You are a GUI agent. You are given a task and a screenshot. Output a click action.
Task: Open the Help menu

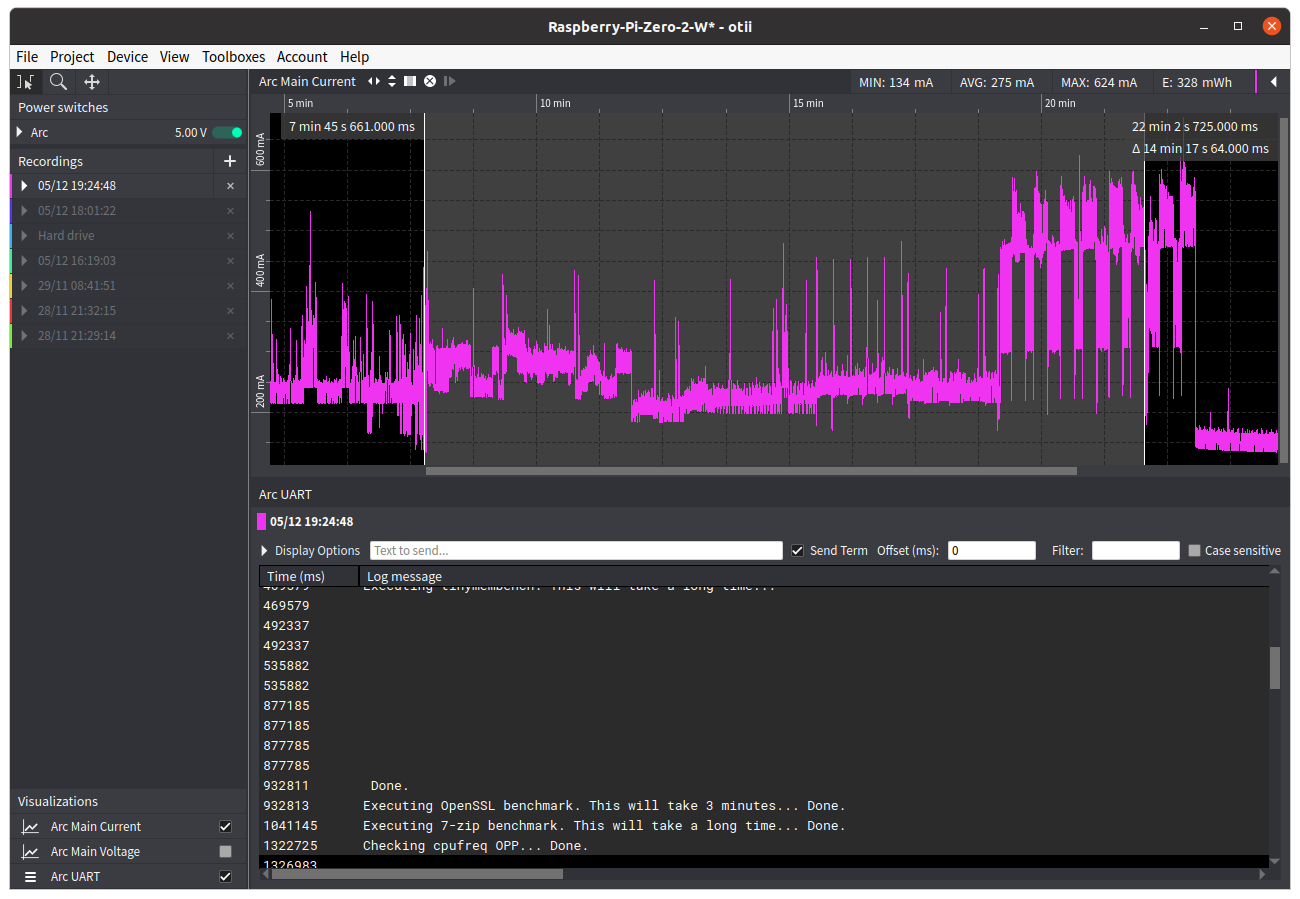[354, 57]
